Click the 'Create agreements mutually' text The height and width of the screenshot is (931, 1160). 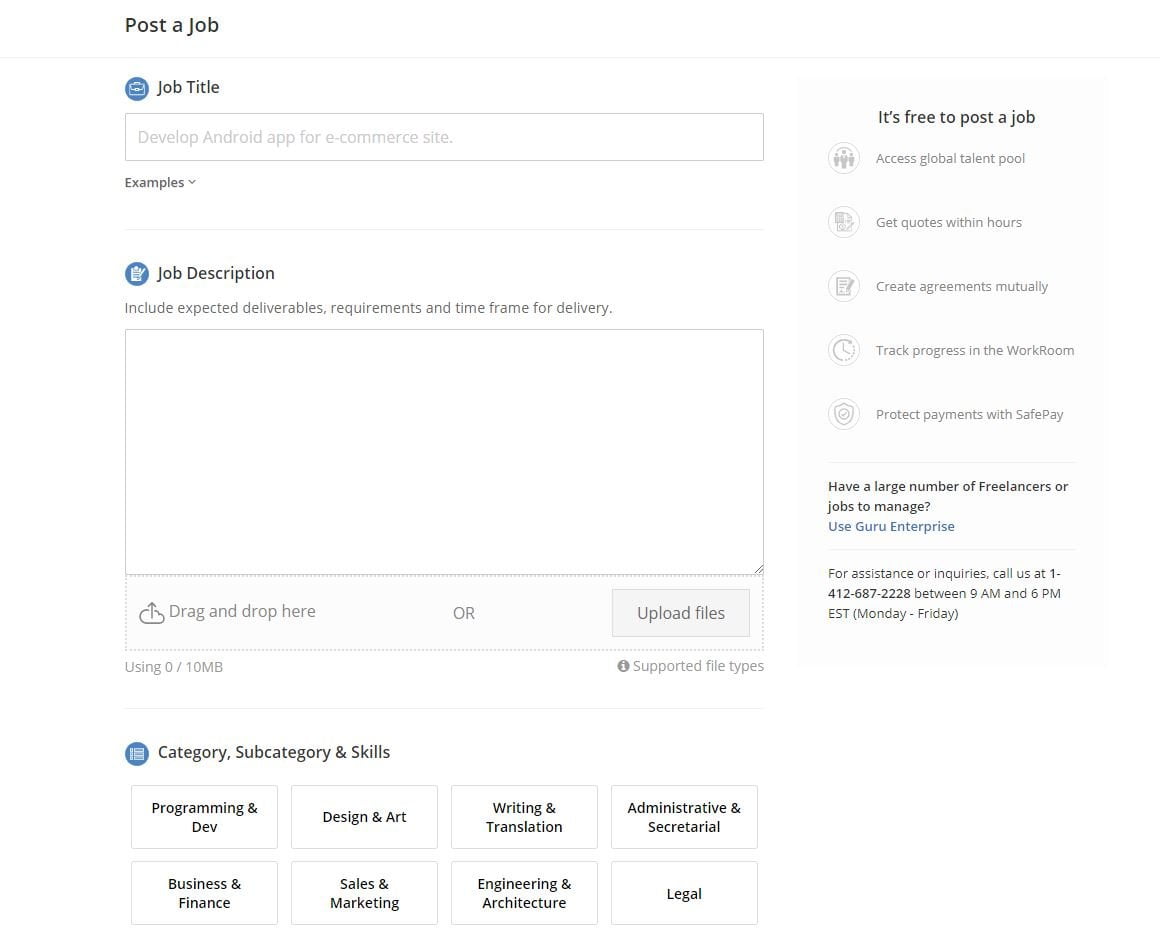[962, 286]
